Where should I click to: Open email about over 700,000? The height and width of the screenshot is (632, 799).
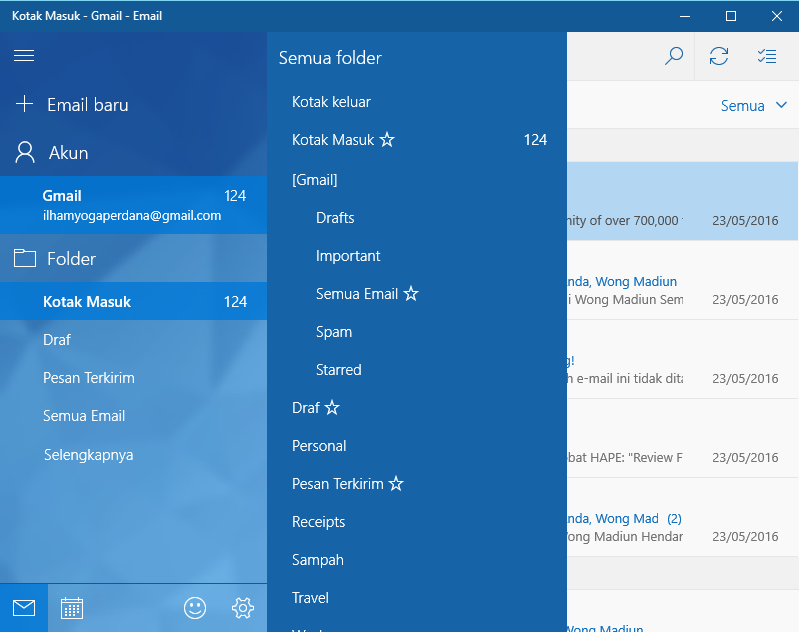[682, 201]
